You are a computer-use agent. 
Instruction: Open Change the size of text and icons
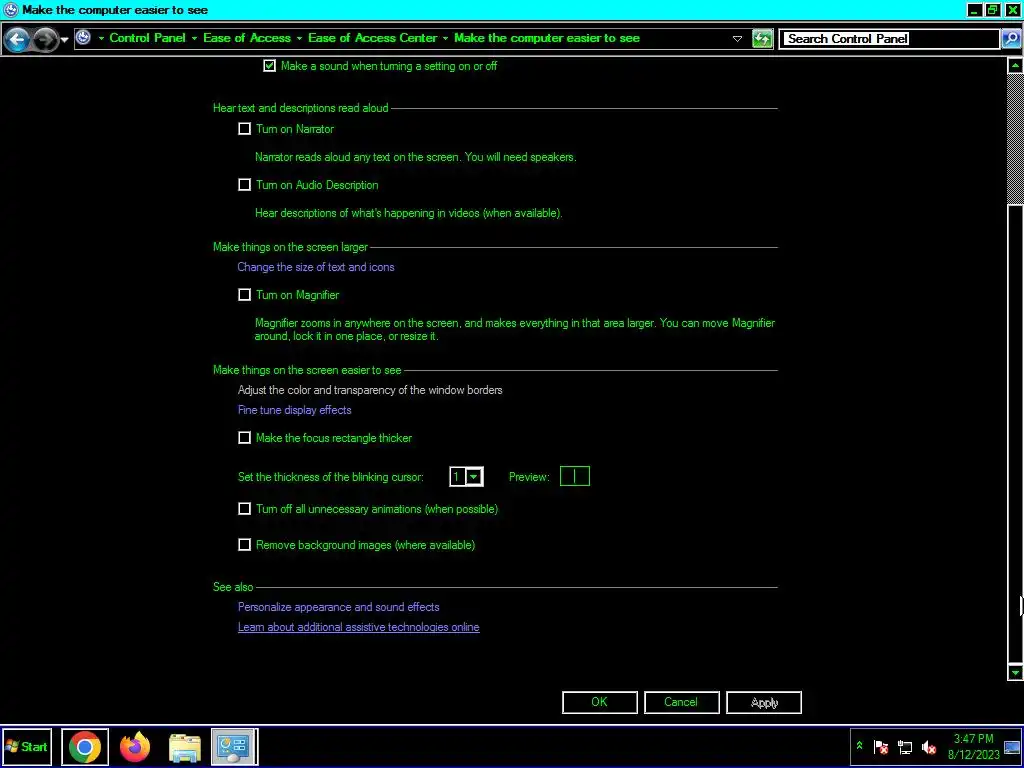pyautogui.click(x=316, y=266)
